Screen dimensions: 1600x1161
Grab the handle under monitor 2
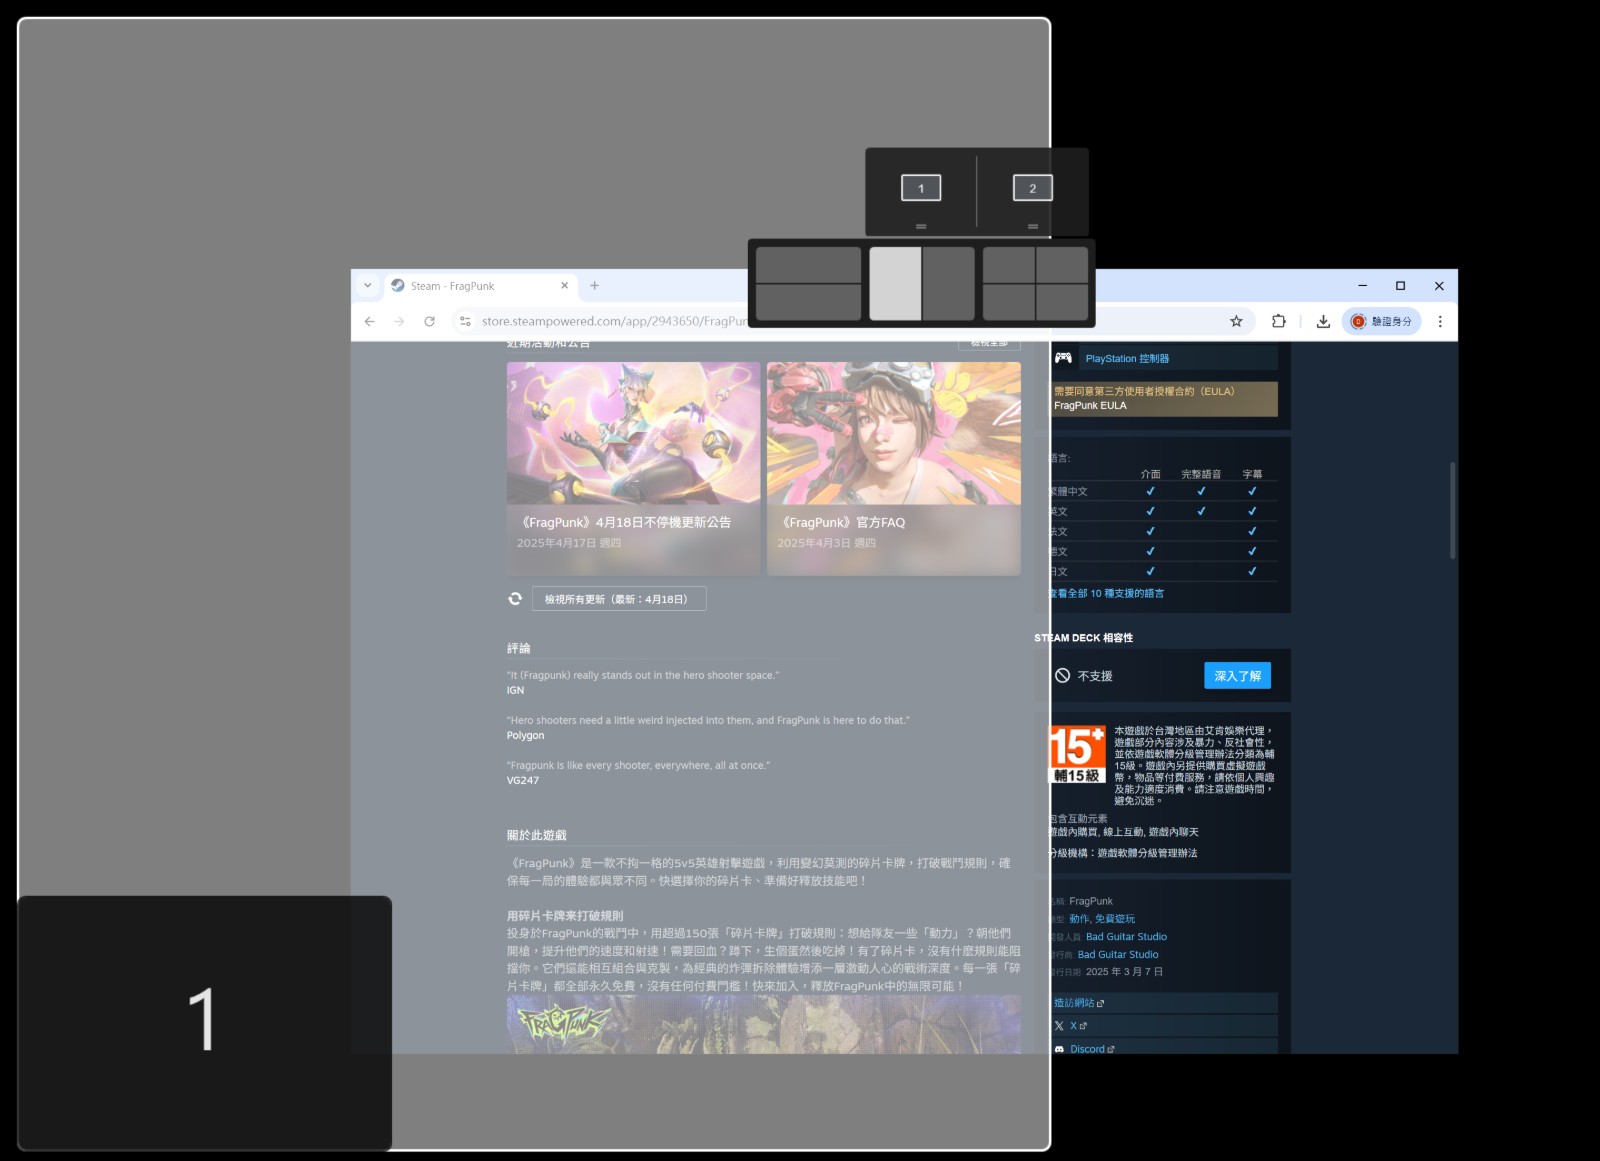pos(1033,226)
